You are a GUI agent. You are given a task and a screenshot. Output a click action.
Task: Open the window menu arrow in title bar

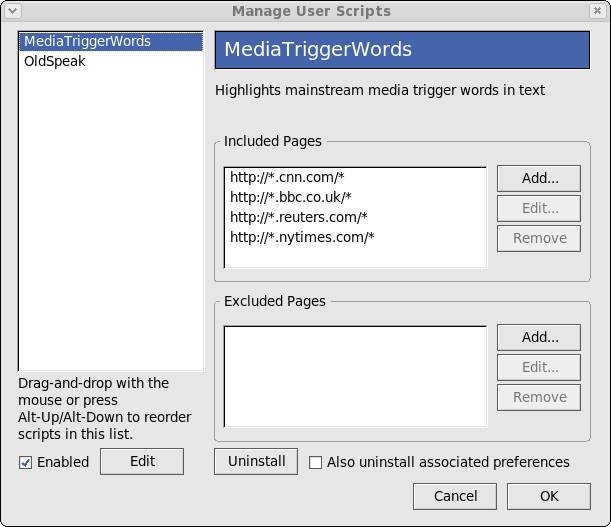tap(12, 11)
